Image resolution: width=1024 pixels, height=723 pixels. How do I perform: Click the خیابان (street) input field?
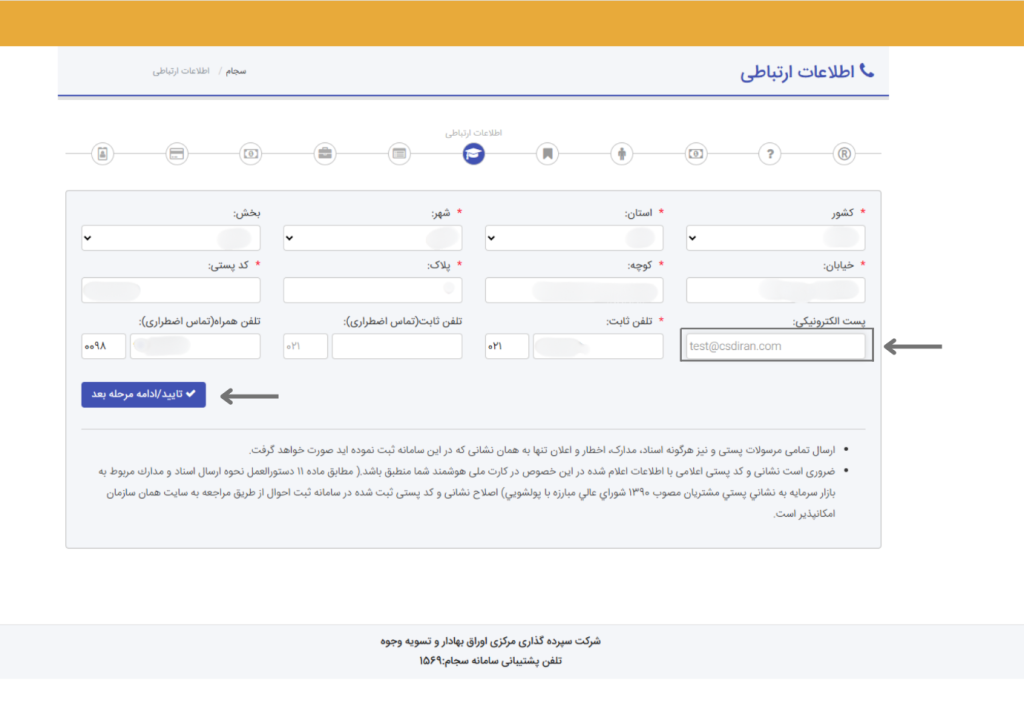click(x=776, y=290)
